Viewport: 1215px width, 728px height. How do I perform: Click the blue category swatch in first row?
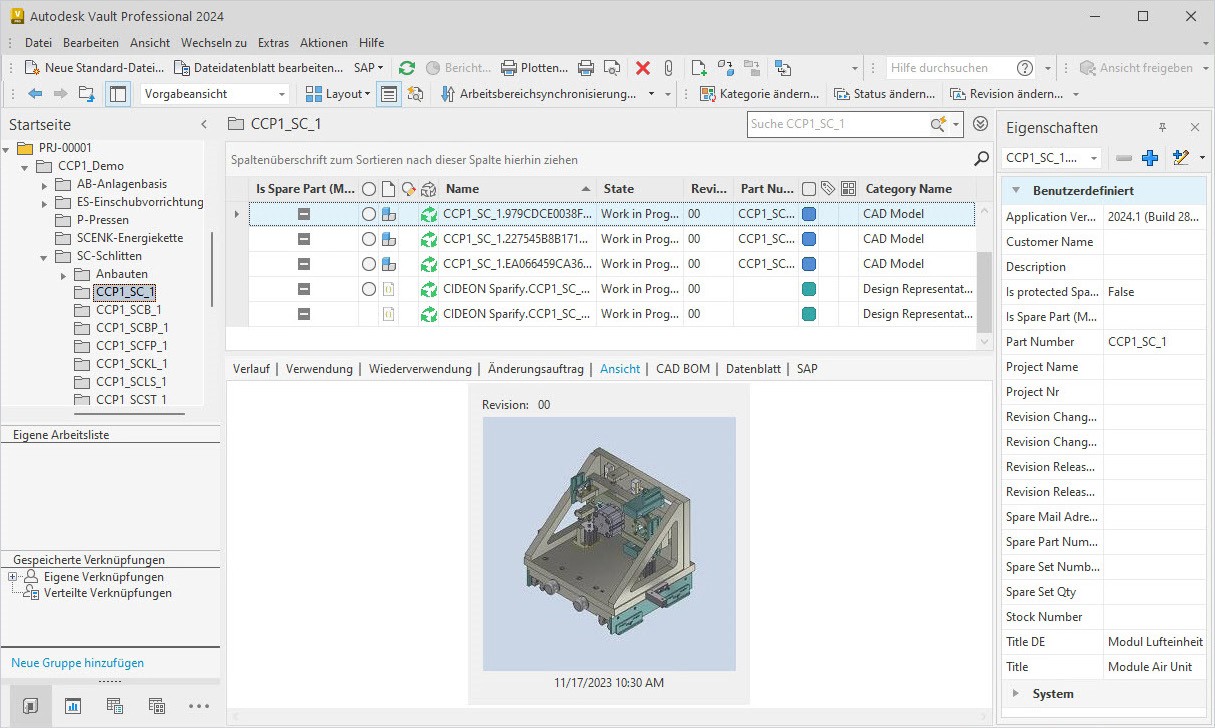pyautogui.click(x=809, y=214)
